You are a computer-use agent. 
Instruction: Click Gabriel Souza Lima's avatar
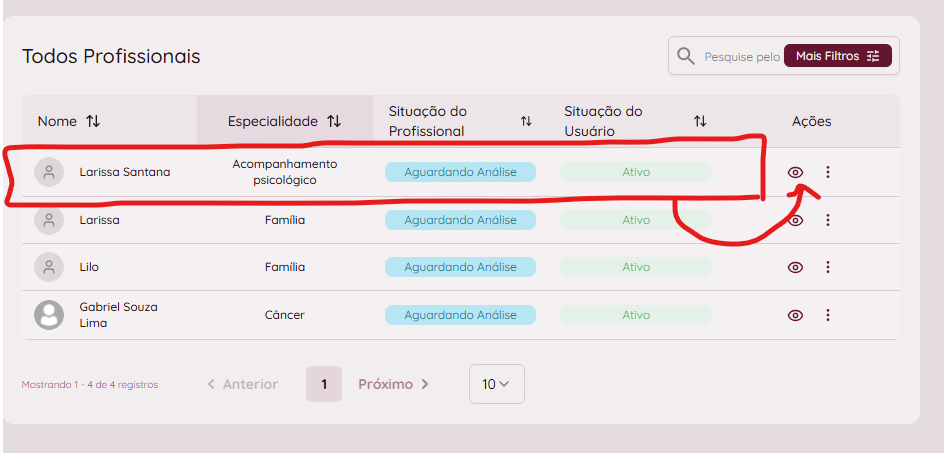click(x=49, y=315)
